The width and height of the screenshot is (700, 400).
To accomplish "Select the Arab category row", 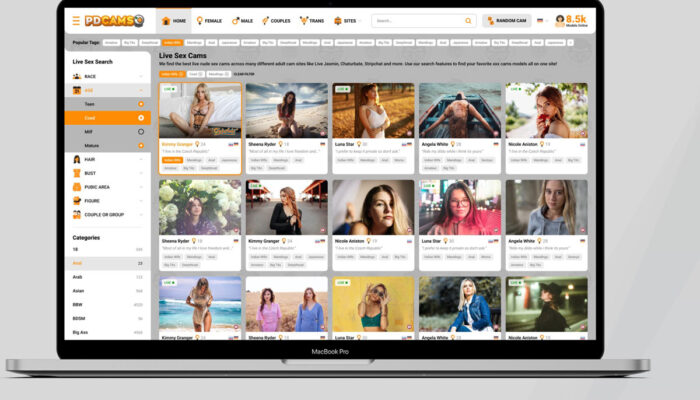I will pos(108,277).
